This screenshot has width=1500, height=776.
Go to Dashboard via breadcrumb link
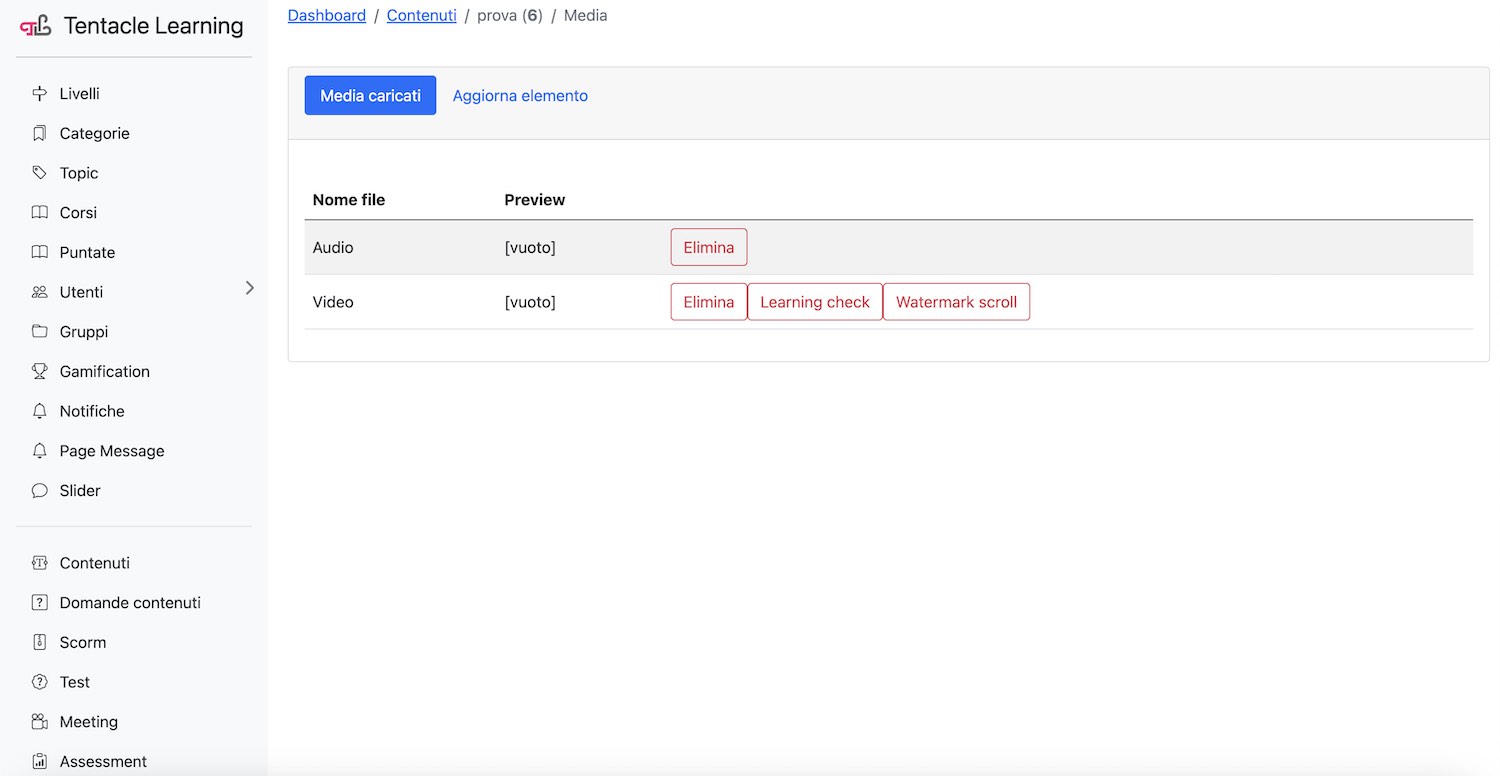coord(326,16)
